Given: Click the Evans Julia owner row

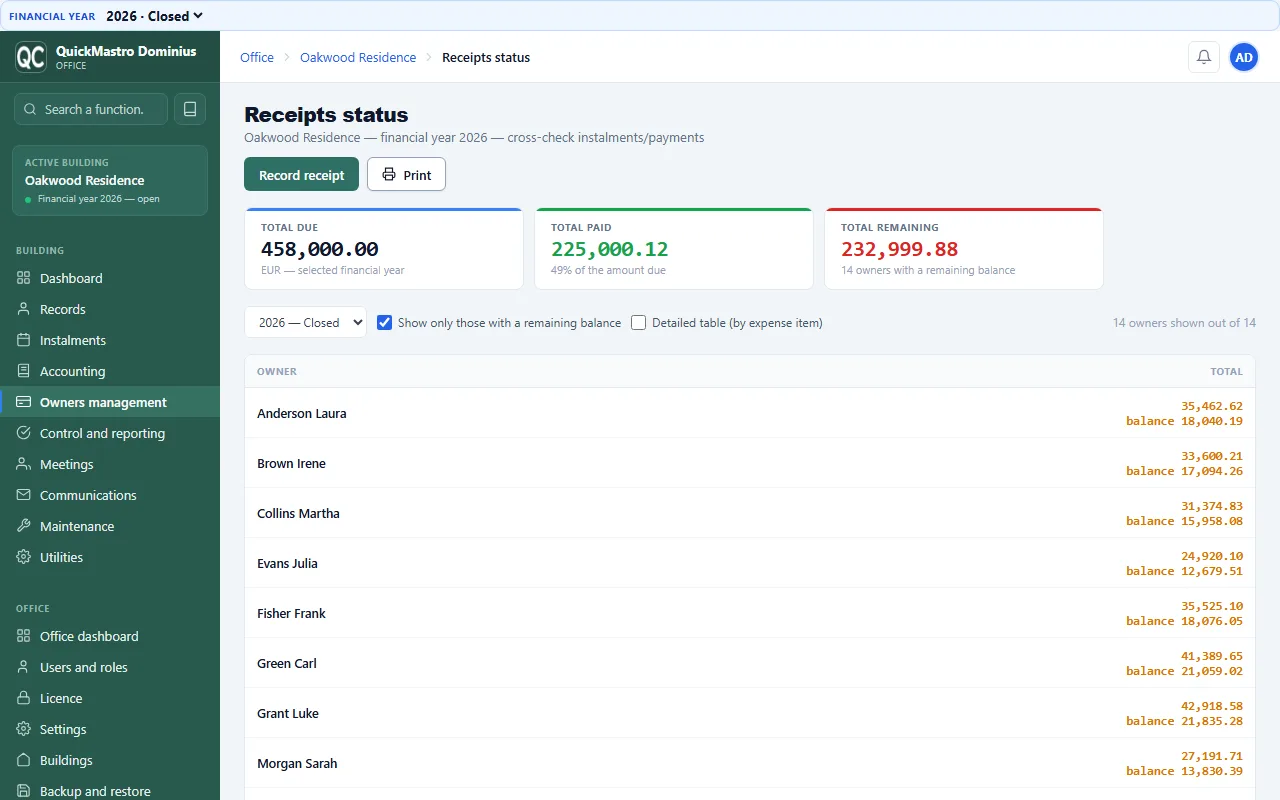Looking at the screenshot, I should click(750, 563).
